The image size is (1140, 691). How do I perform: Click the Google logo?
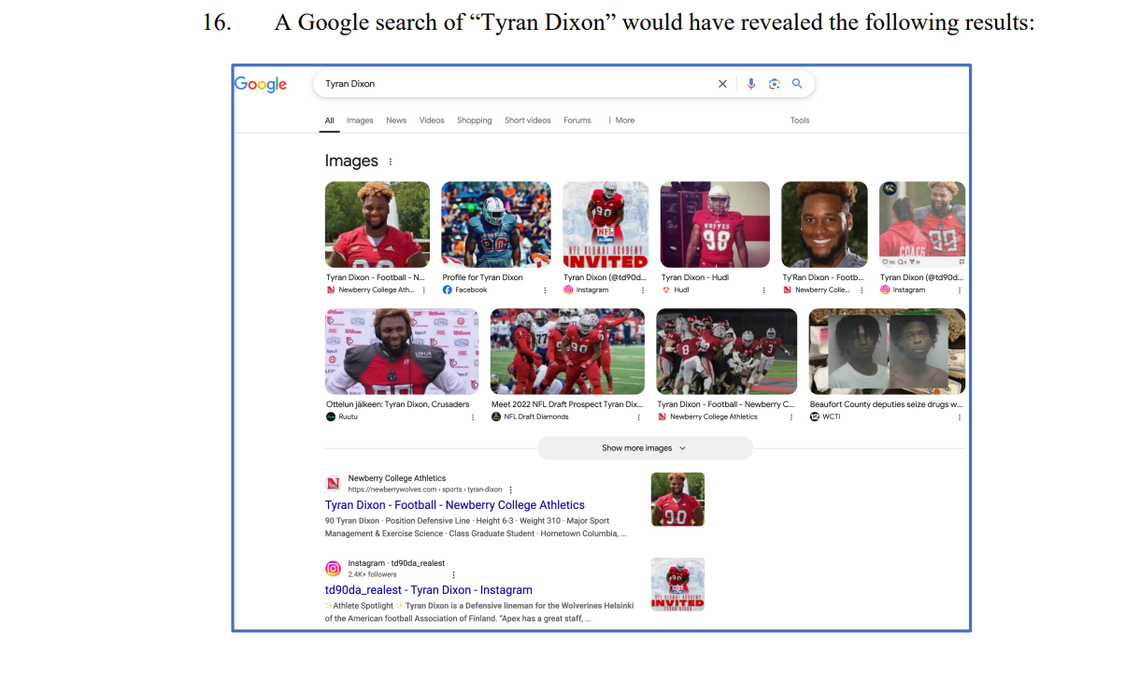(x=260, y=84)
